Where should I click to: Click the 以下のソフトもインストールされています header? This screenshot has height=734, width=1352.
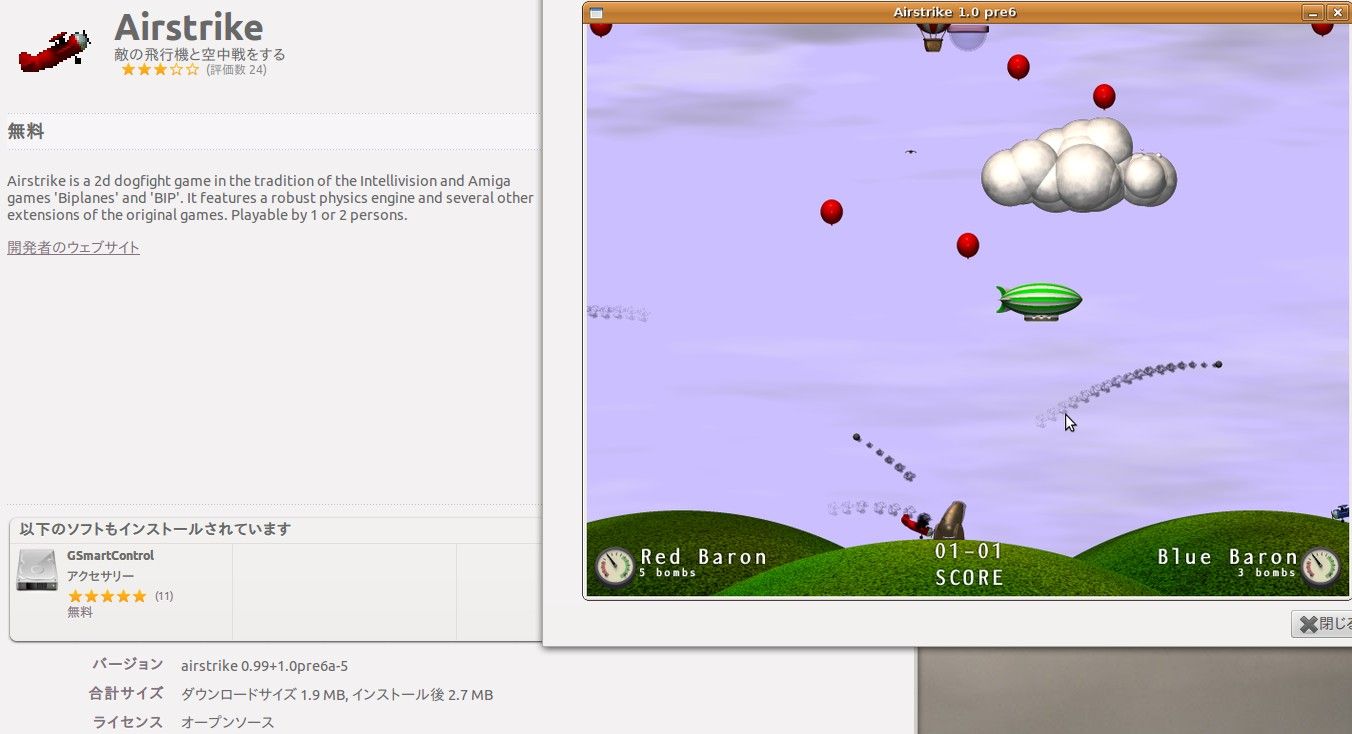tap(155, 529)
